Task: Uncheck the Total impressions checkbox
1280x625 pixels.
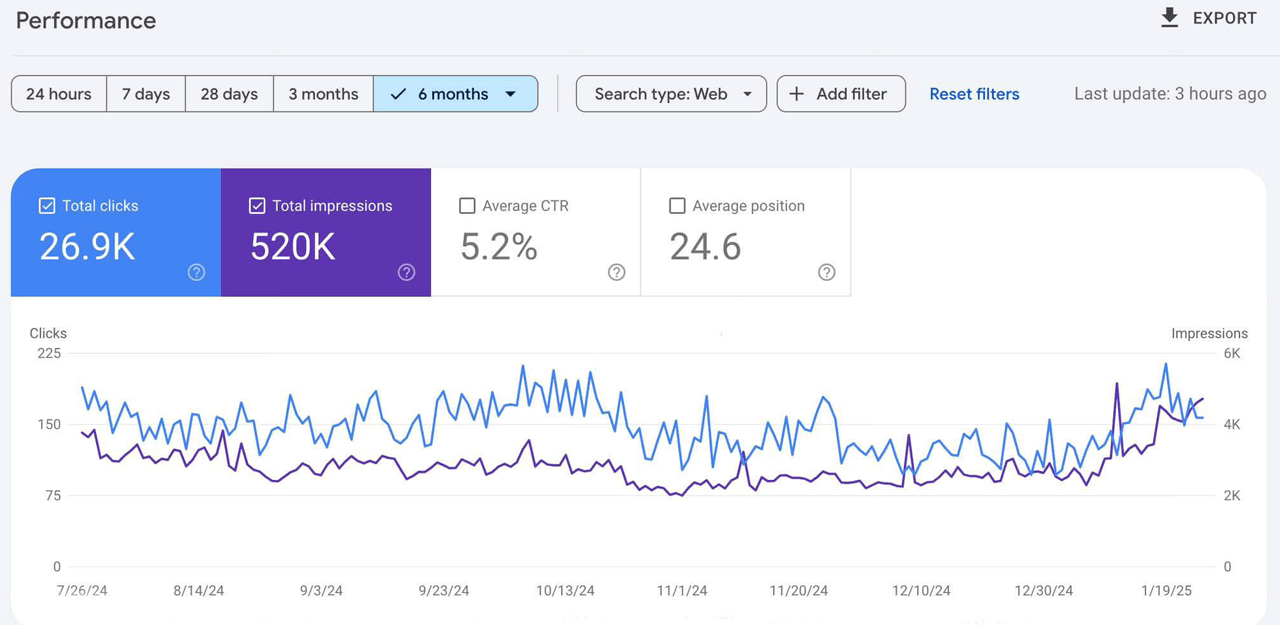Action: pos(257,206)
